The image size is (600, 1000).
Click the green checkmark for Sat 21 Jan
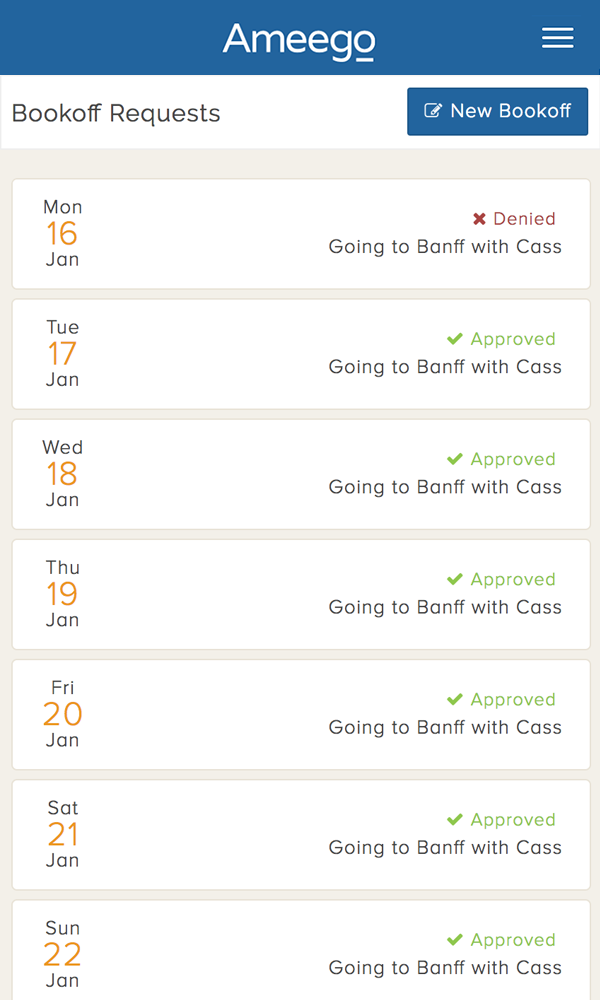[x=455, y=819]
